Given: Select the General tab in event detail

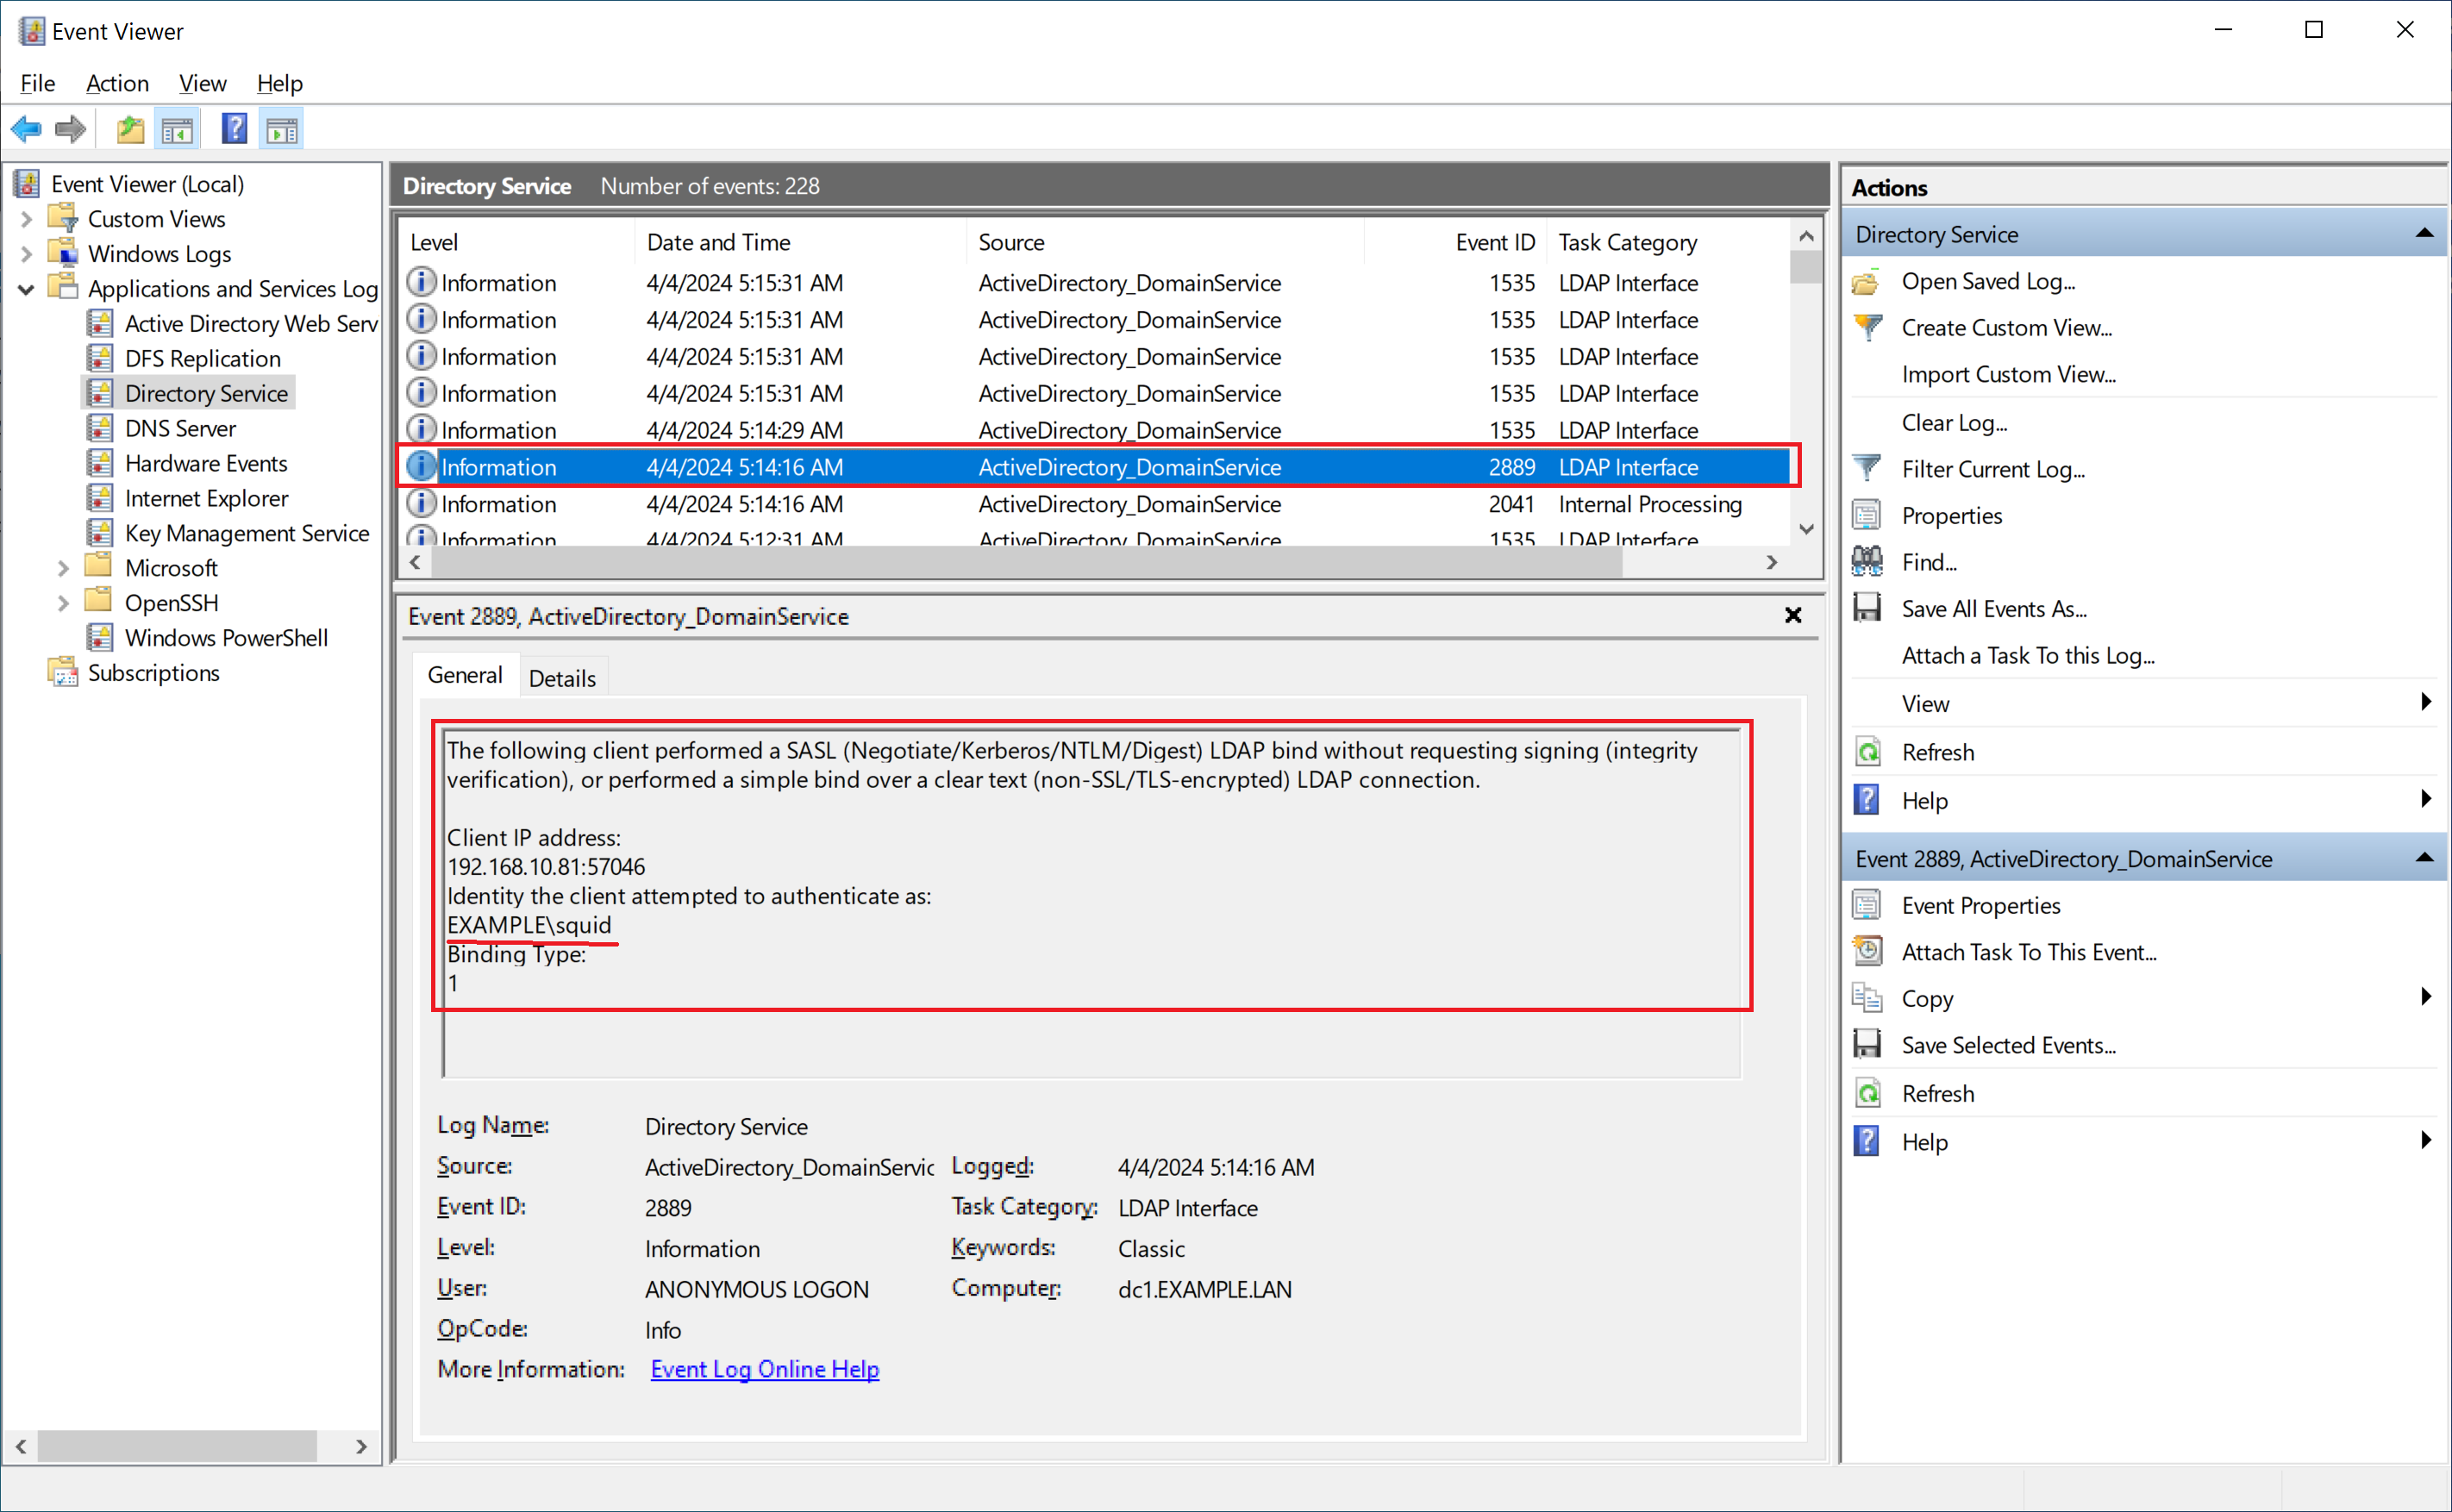Looking at the screenshot, I should click(x=464, y=678).
